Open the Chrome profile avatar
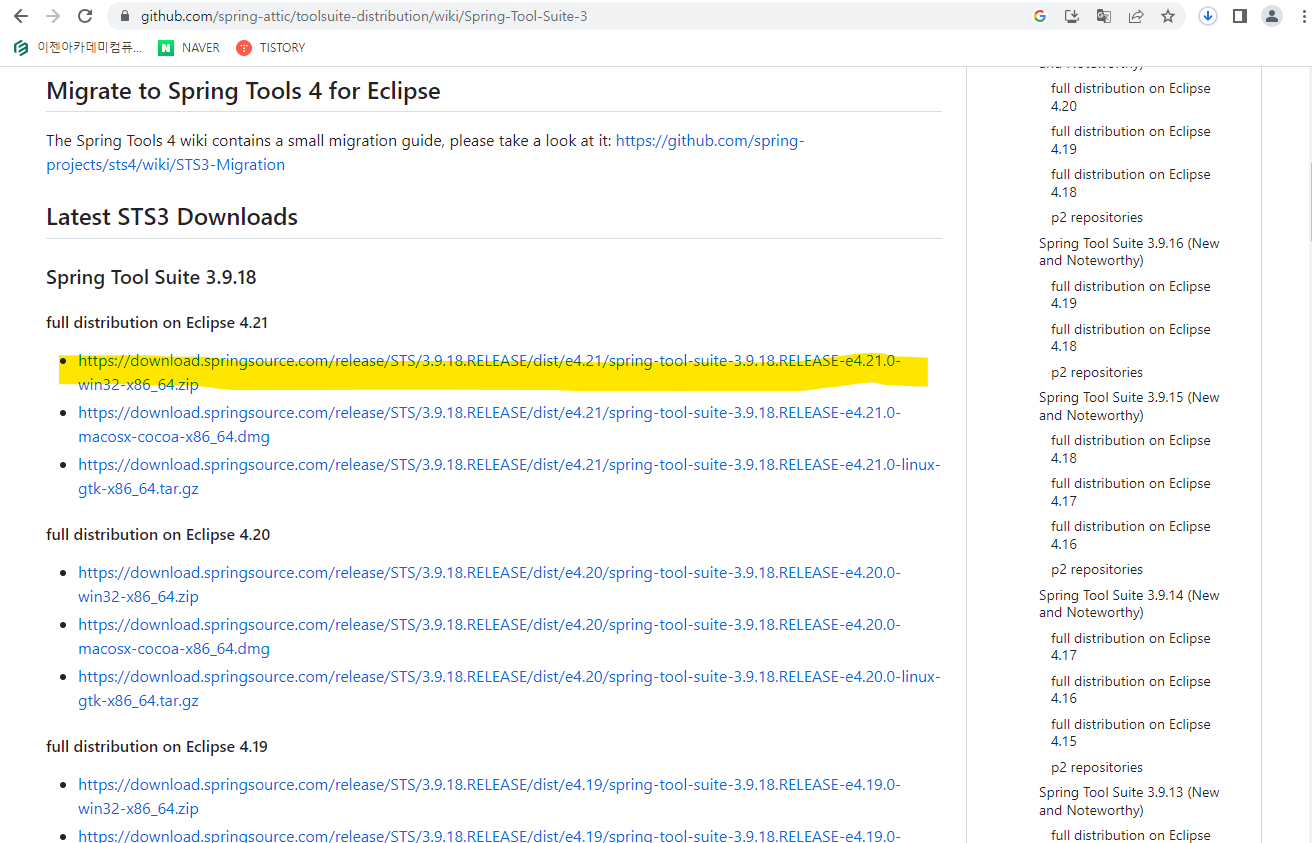This screenshot has height=843, width=1312. [x=1272, y=16]
